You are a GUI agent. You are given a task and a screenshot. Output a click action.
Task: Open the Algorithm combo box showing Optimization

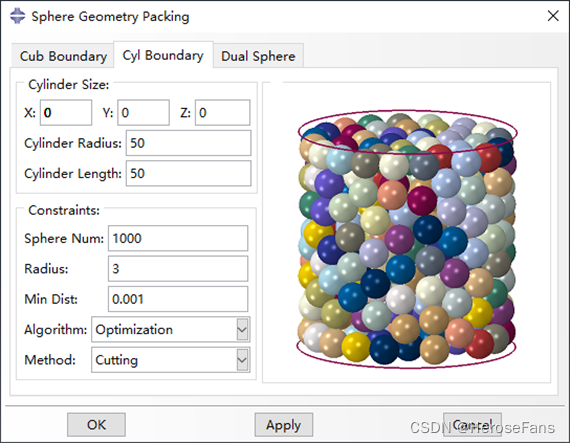(170, 330)
